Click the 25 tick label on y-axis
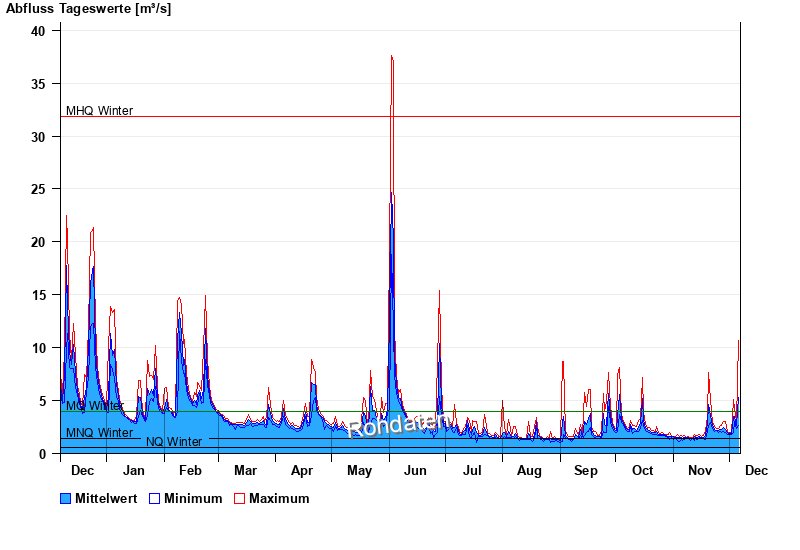 (38, 189)
